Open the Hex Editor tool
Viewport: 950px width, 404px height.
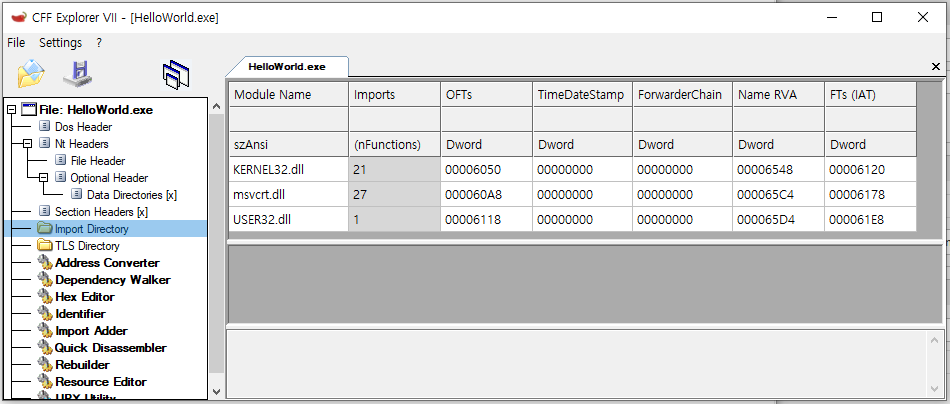(85, 297)
